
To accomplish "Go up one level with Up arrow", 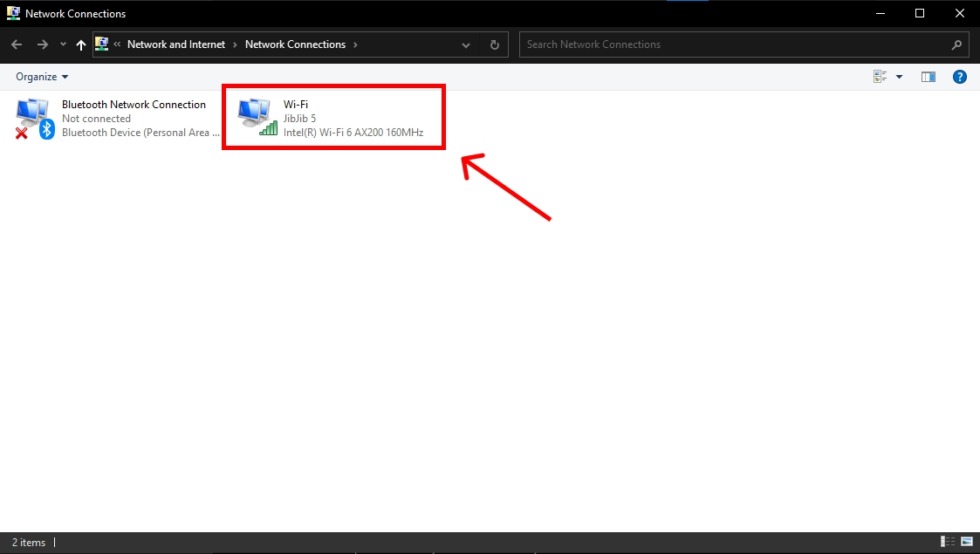I will click(x=81, y=44).
